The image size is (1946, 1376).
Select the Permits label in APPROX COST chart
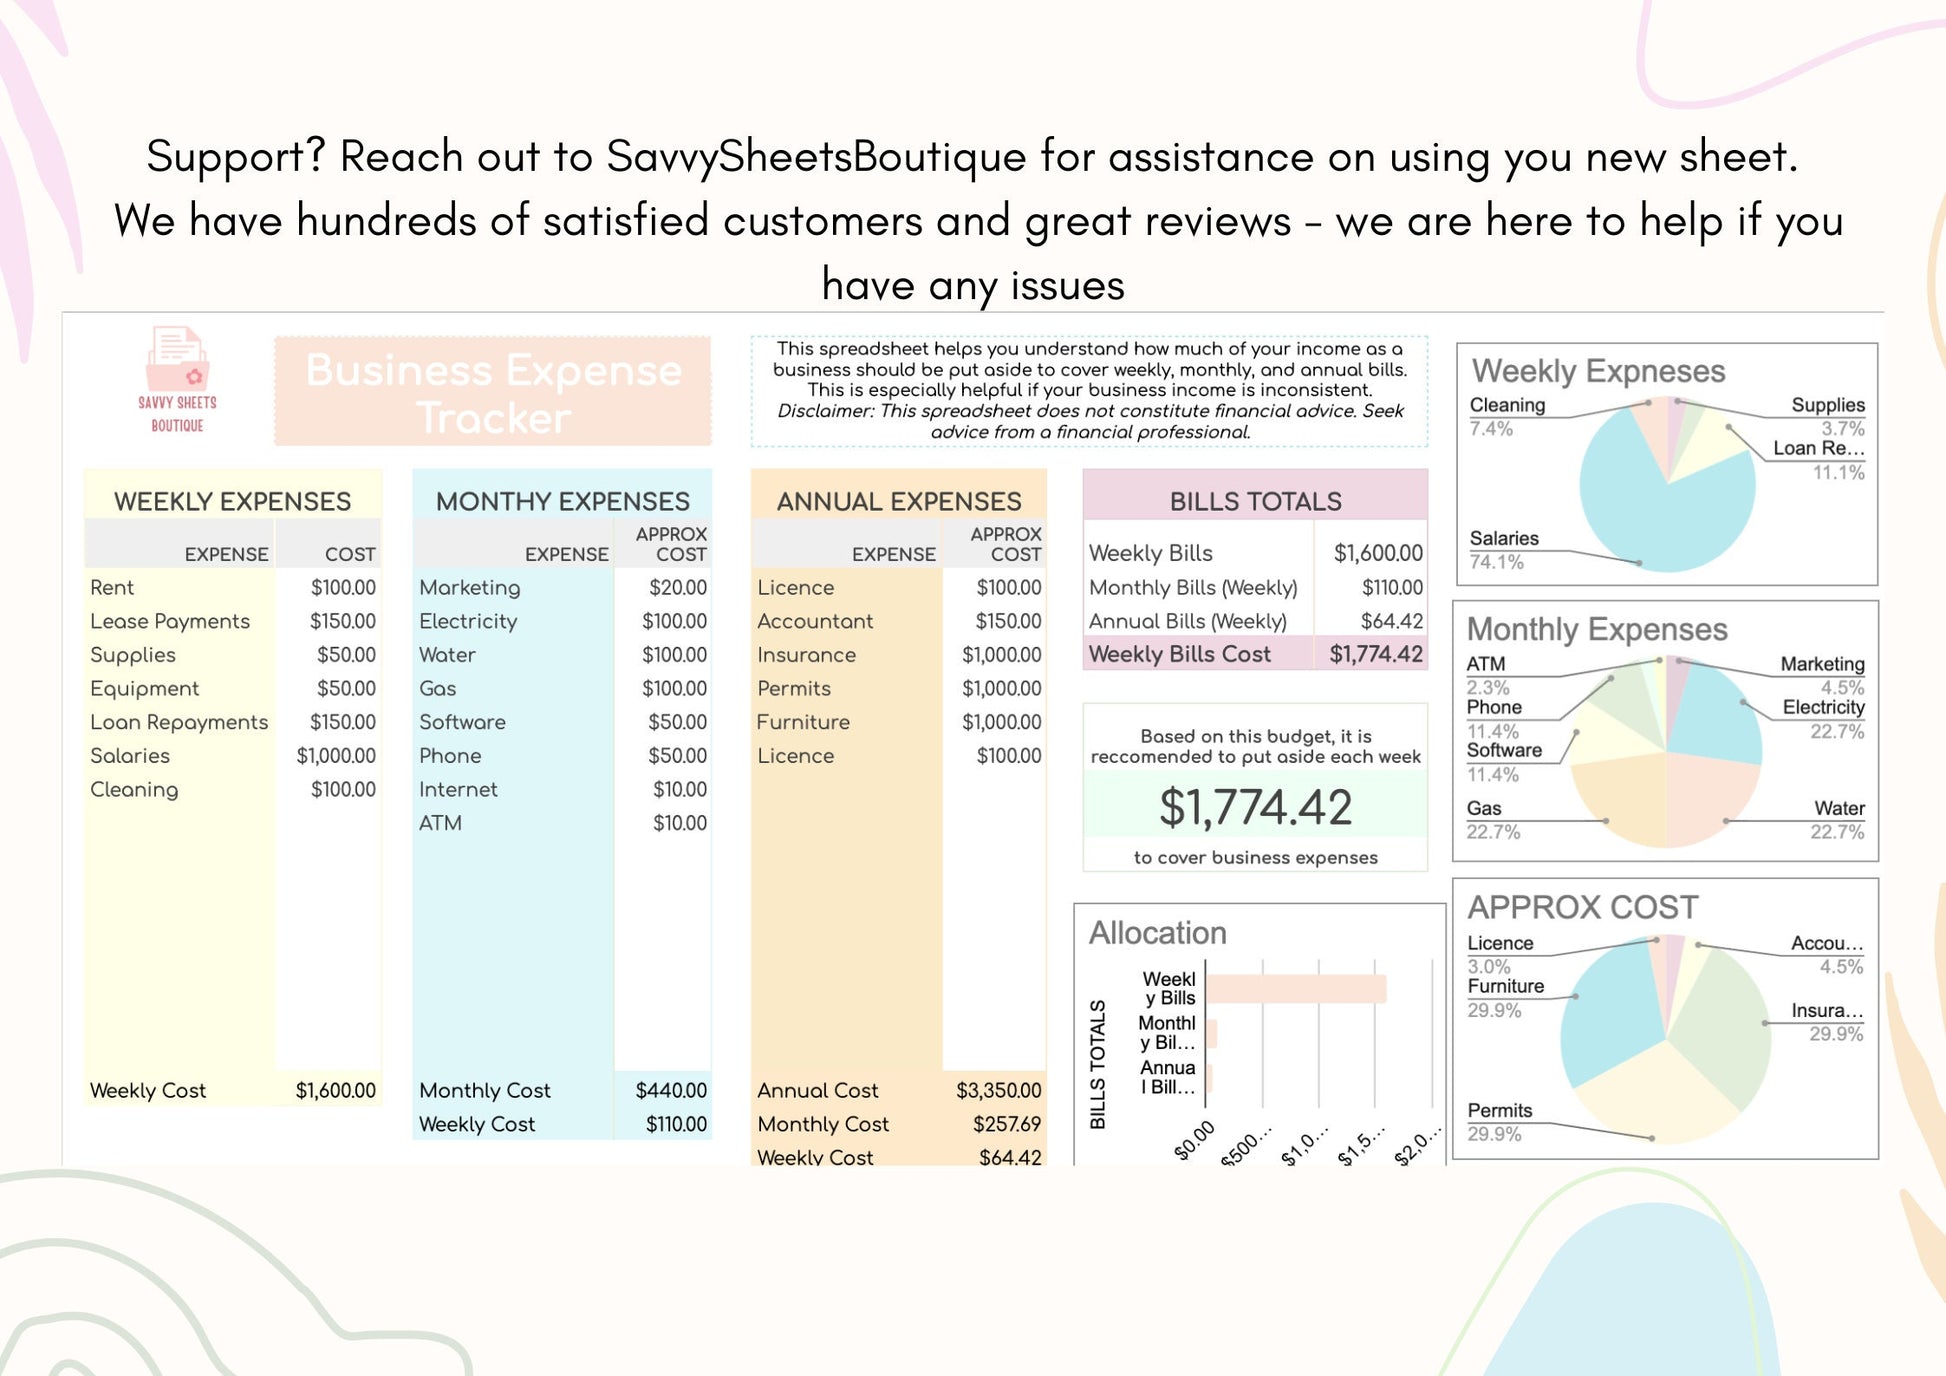(1499, 1110)
